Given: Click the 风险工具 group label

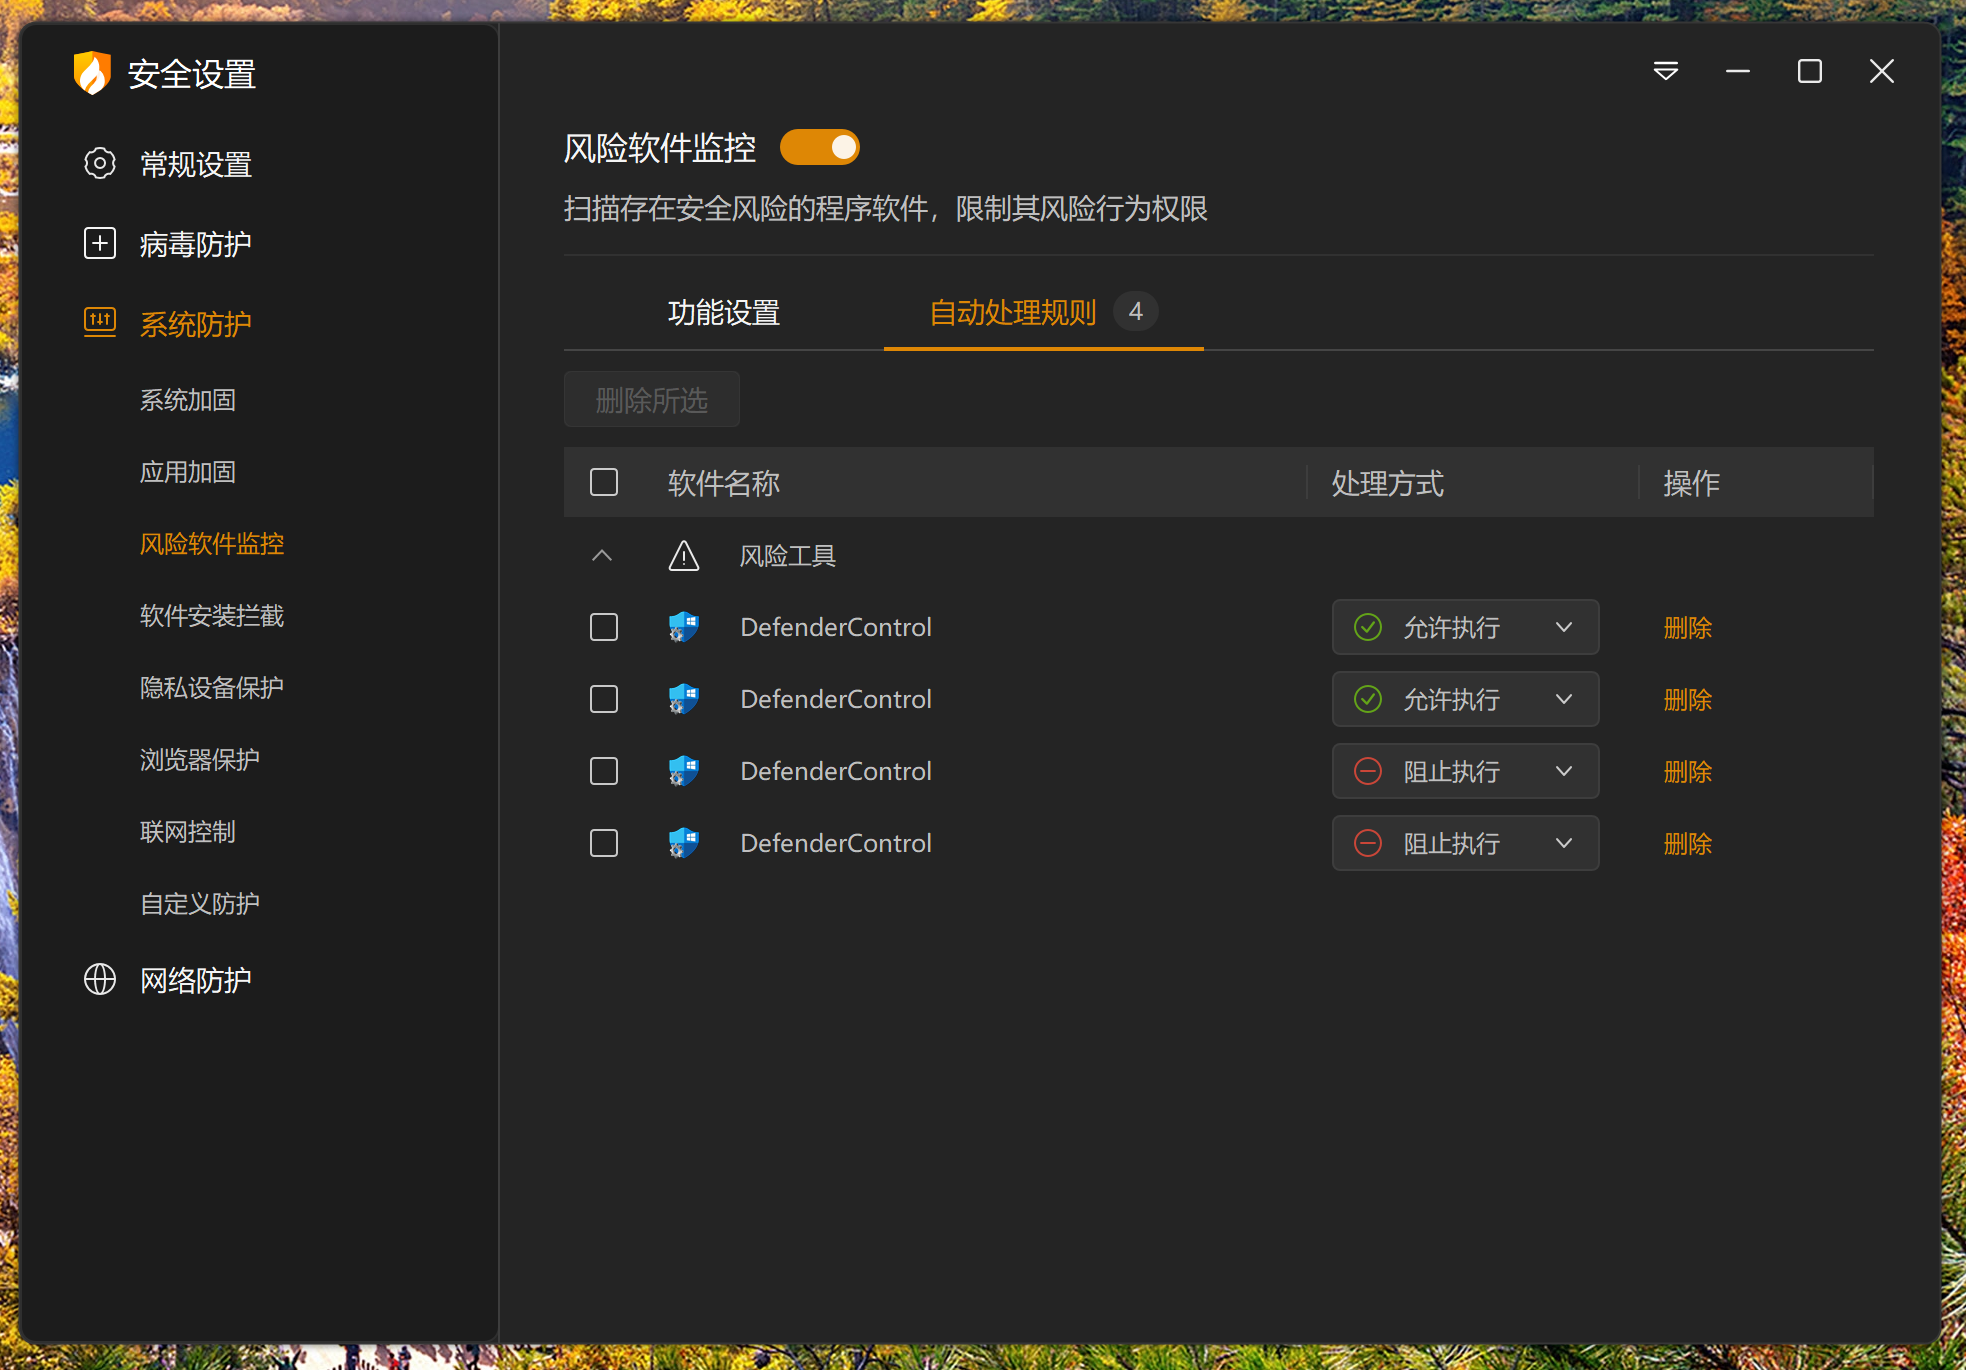Looking at the screenshot, I should (788, 556).
